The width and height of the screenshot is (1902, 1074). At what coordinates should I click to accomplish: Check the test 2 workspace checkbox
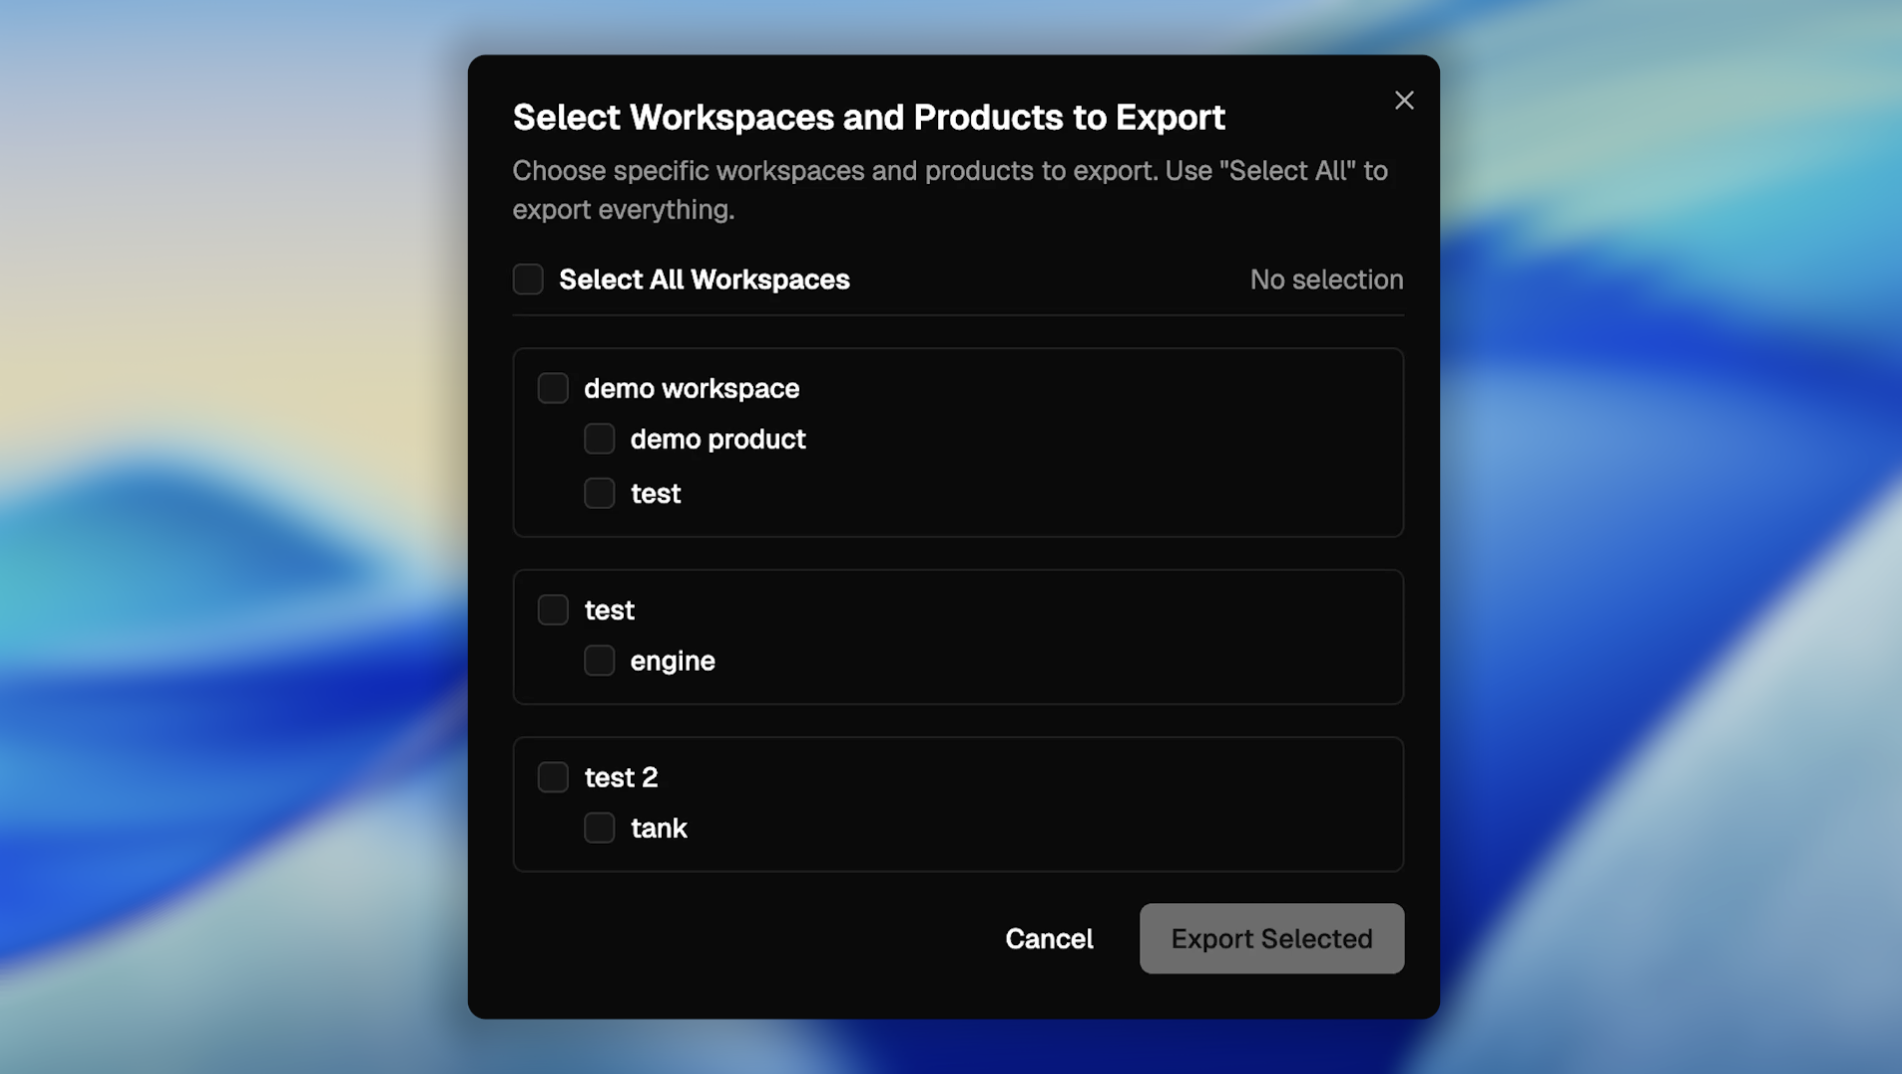553,777
